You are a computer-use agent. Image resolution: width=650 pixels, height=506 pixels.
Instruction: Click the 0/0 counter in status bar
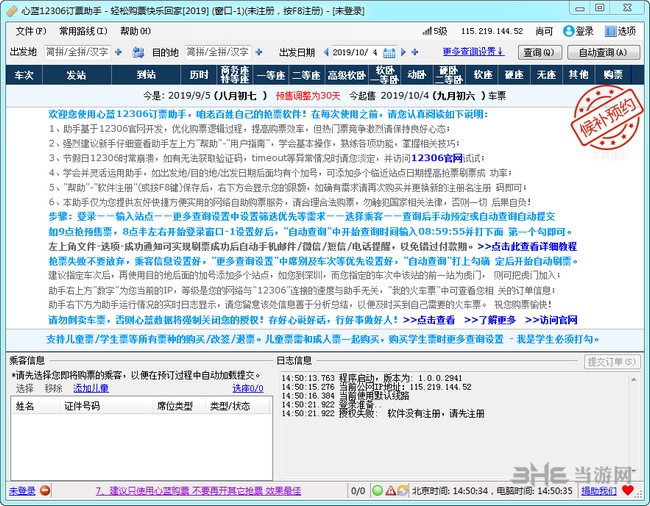[x=358, y=491]
